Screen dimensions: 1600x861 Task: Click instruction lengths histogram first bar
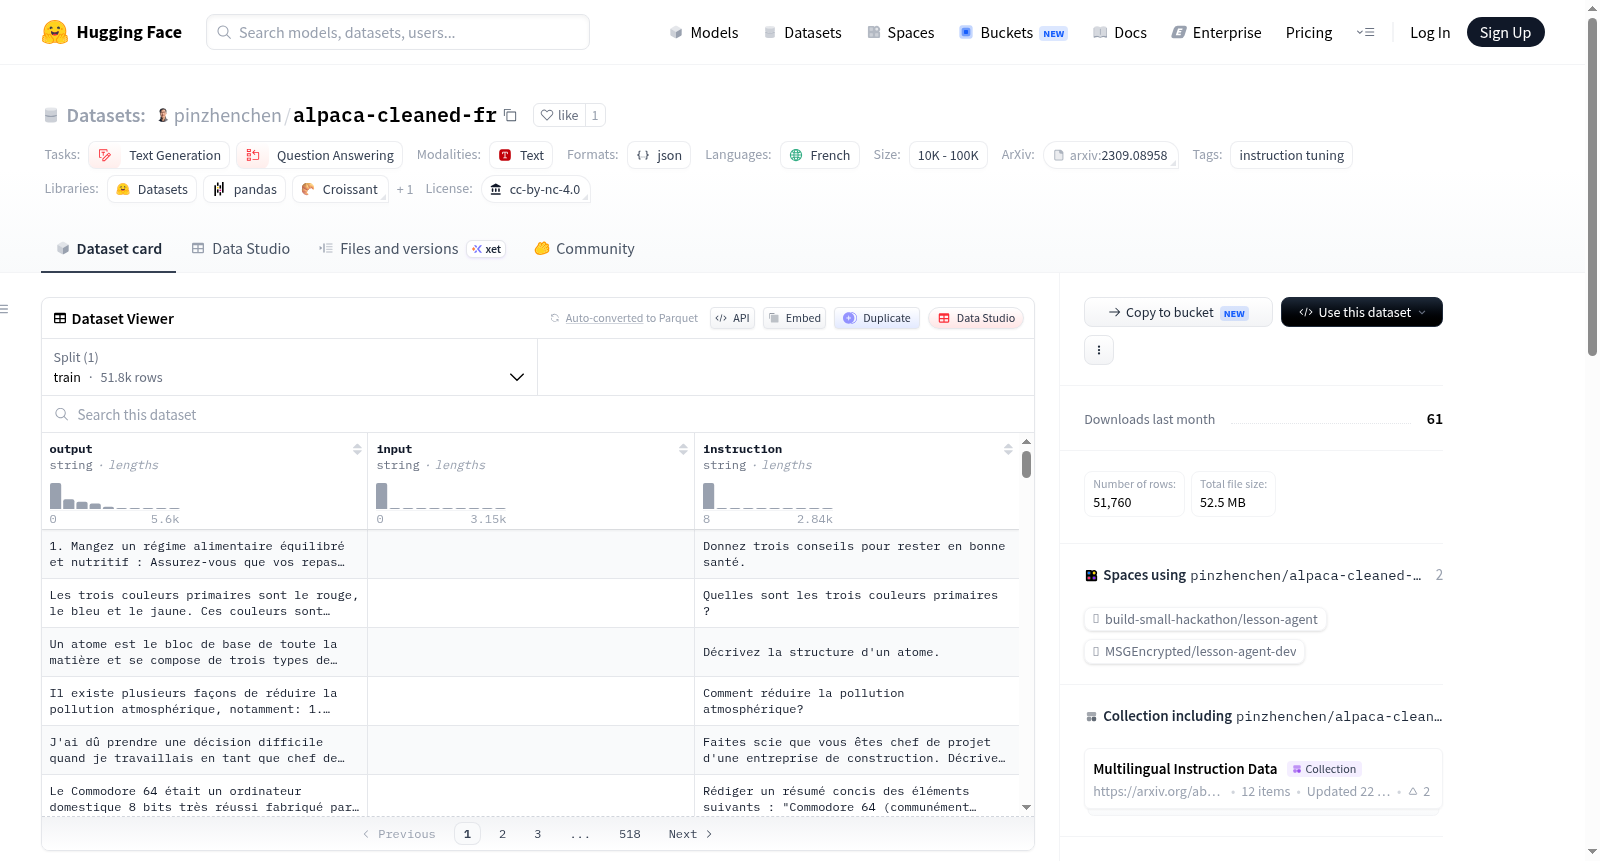point(708,496)
